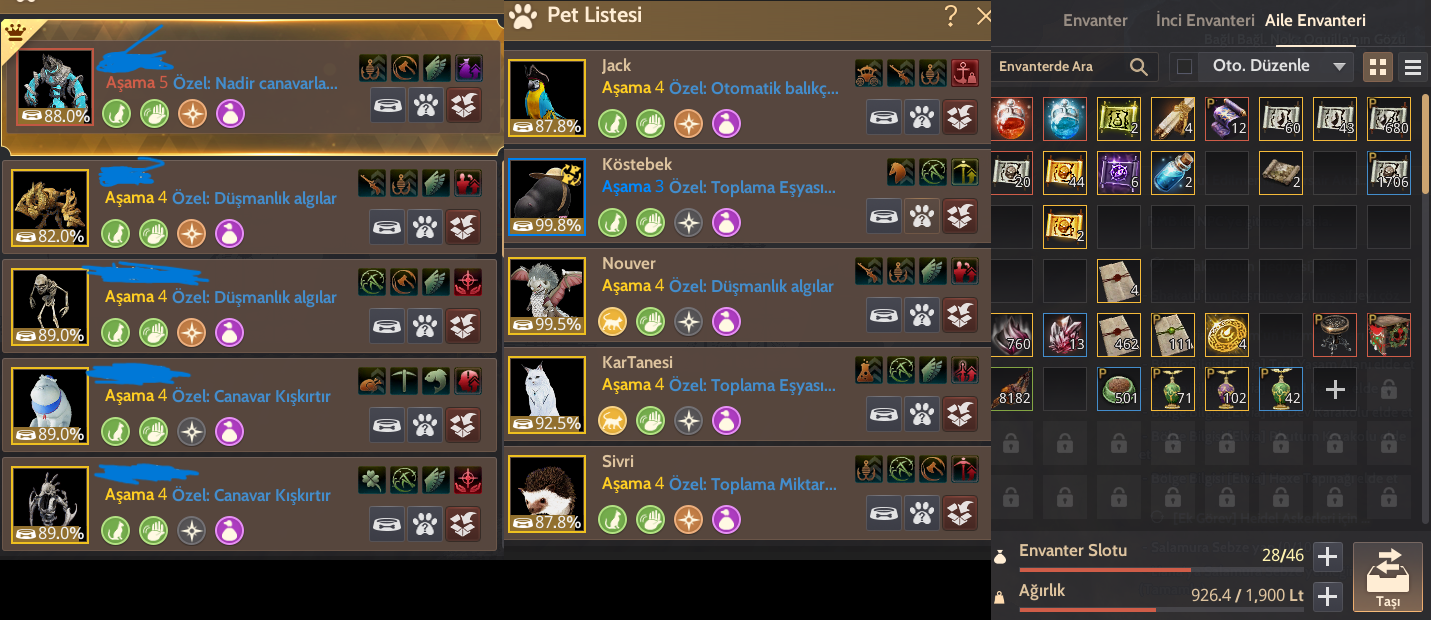Click the feed bowl icon for Jack
The image size is (1432, 620).
tap(884, 117)
